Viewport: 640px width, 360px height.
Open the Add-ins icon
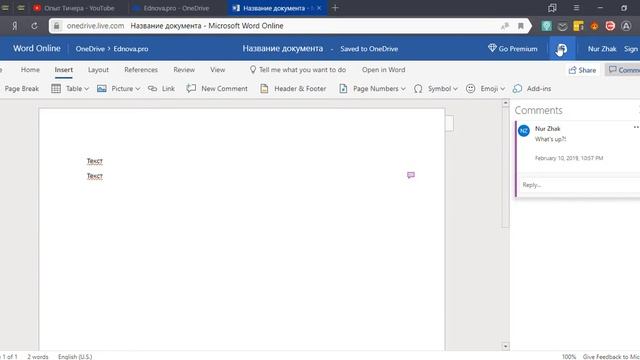tap(518, 89)
